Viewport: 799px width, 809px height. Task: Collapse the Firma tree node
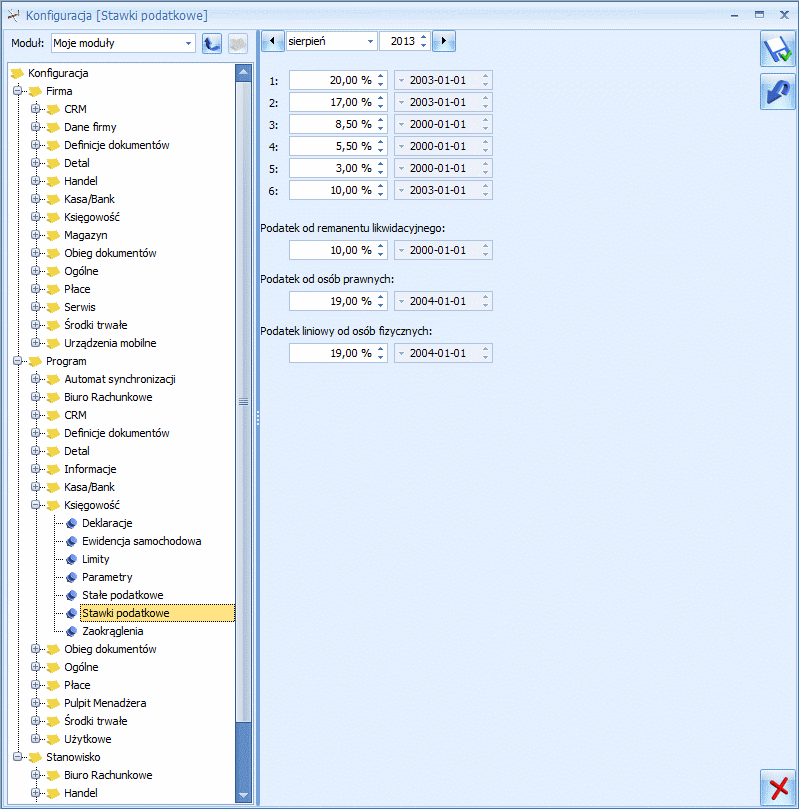point(18,91)
